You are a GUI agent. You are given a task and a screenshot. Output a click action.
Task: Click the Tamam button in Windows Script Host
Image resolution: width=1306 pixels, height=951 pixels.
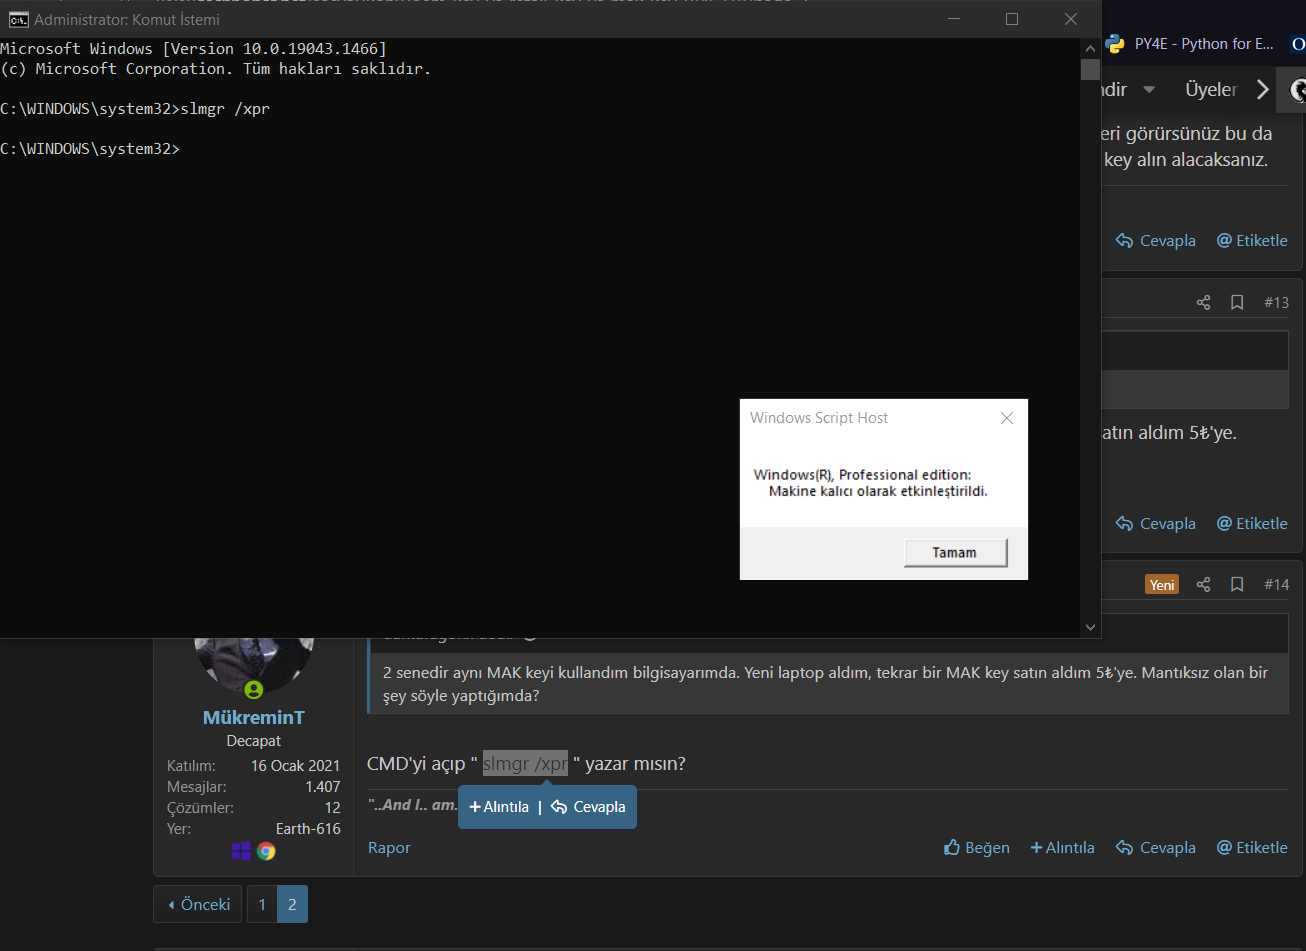[955, 553]
